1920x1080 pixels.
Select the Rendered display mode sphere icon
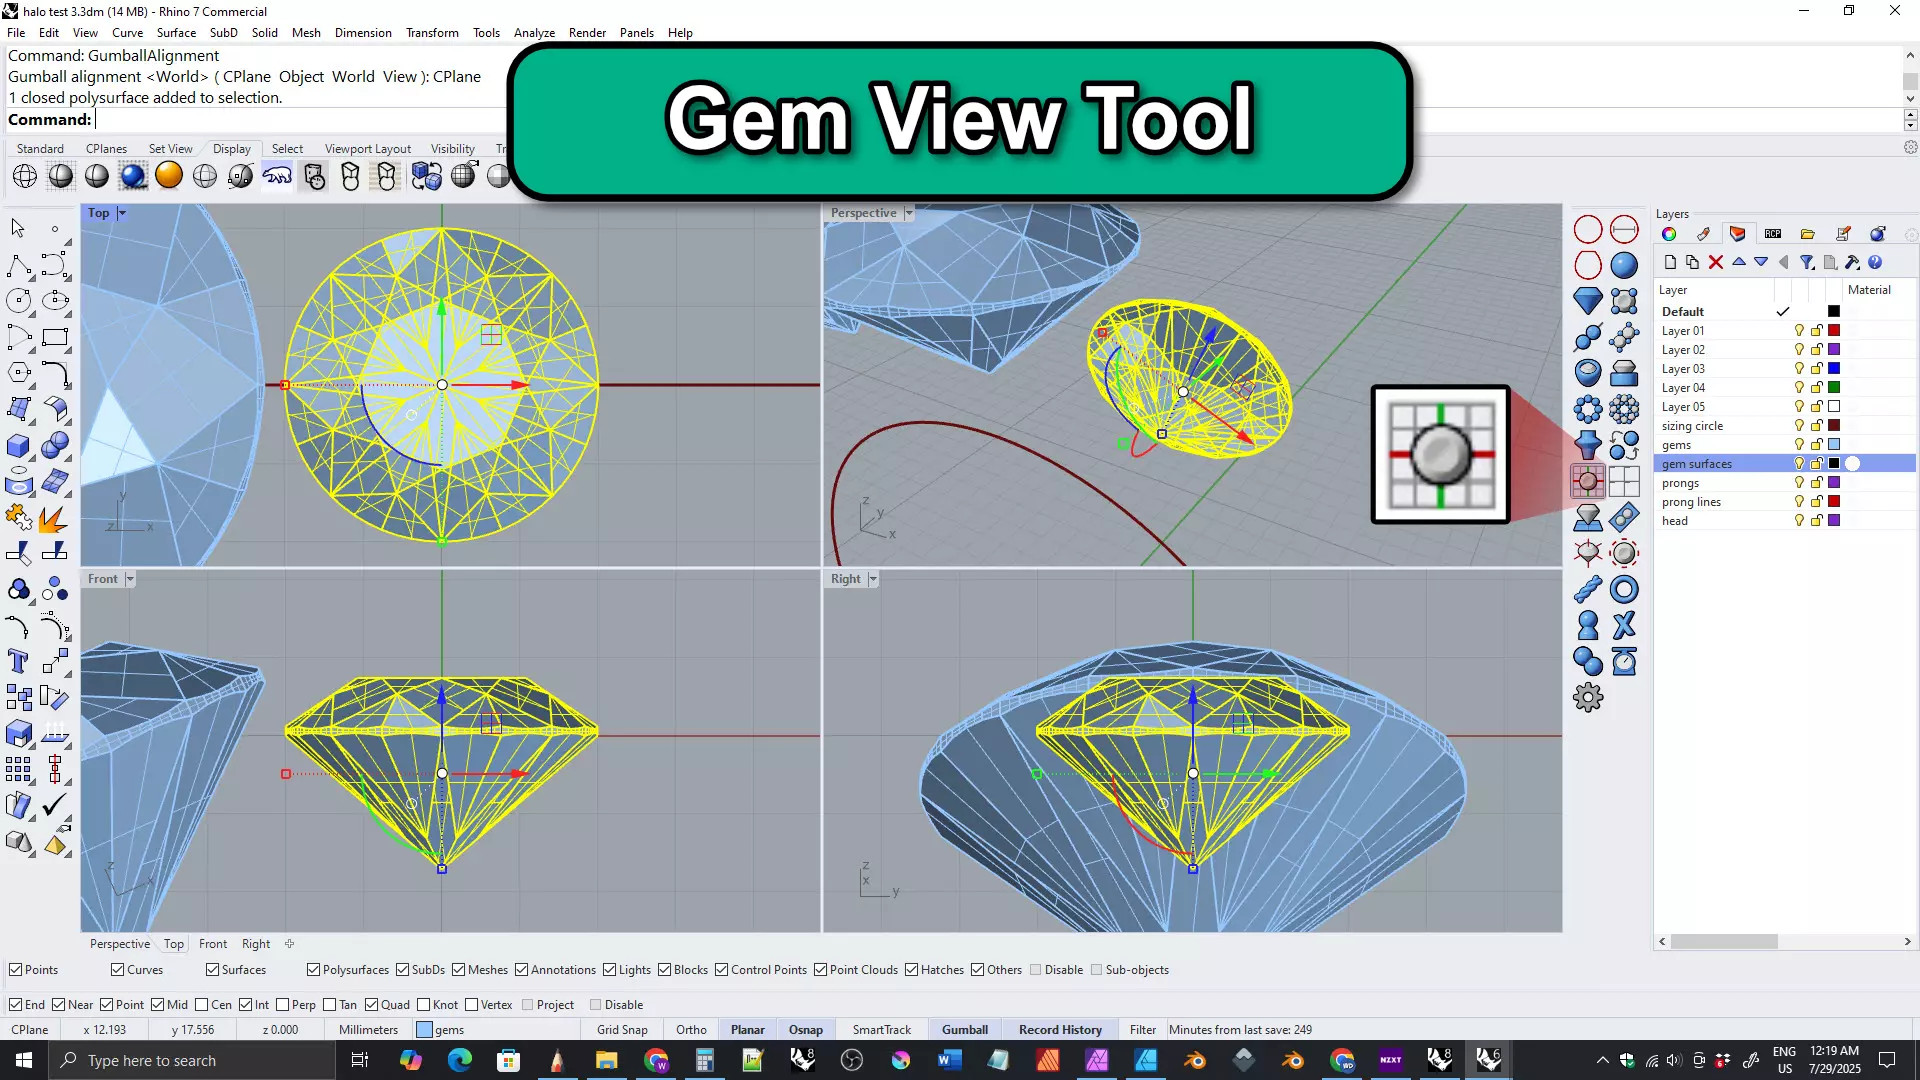pyautogui.click(x=133, y=177)
